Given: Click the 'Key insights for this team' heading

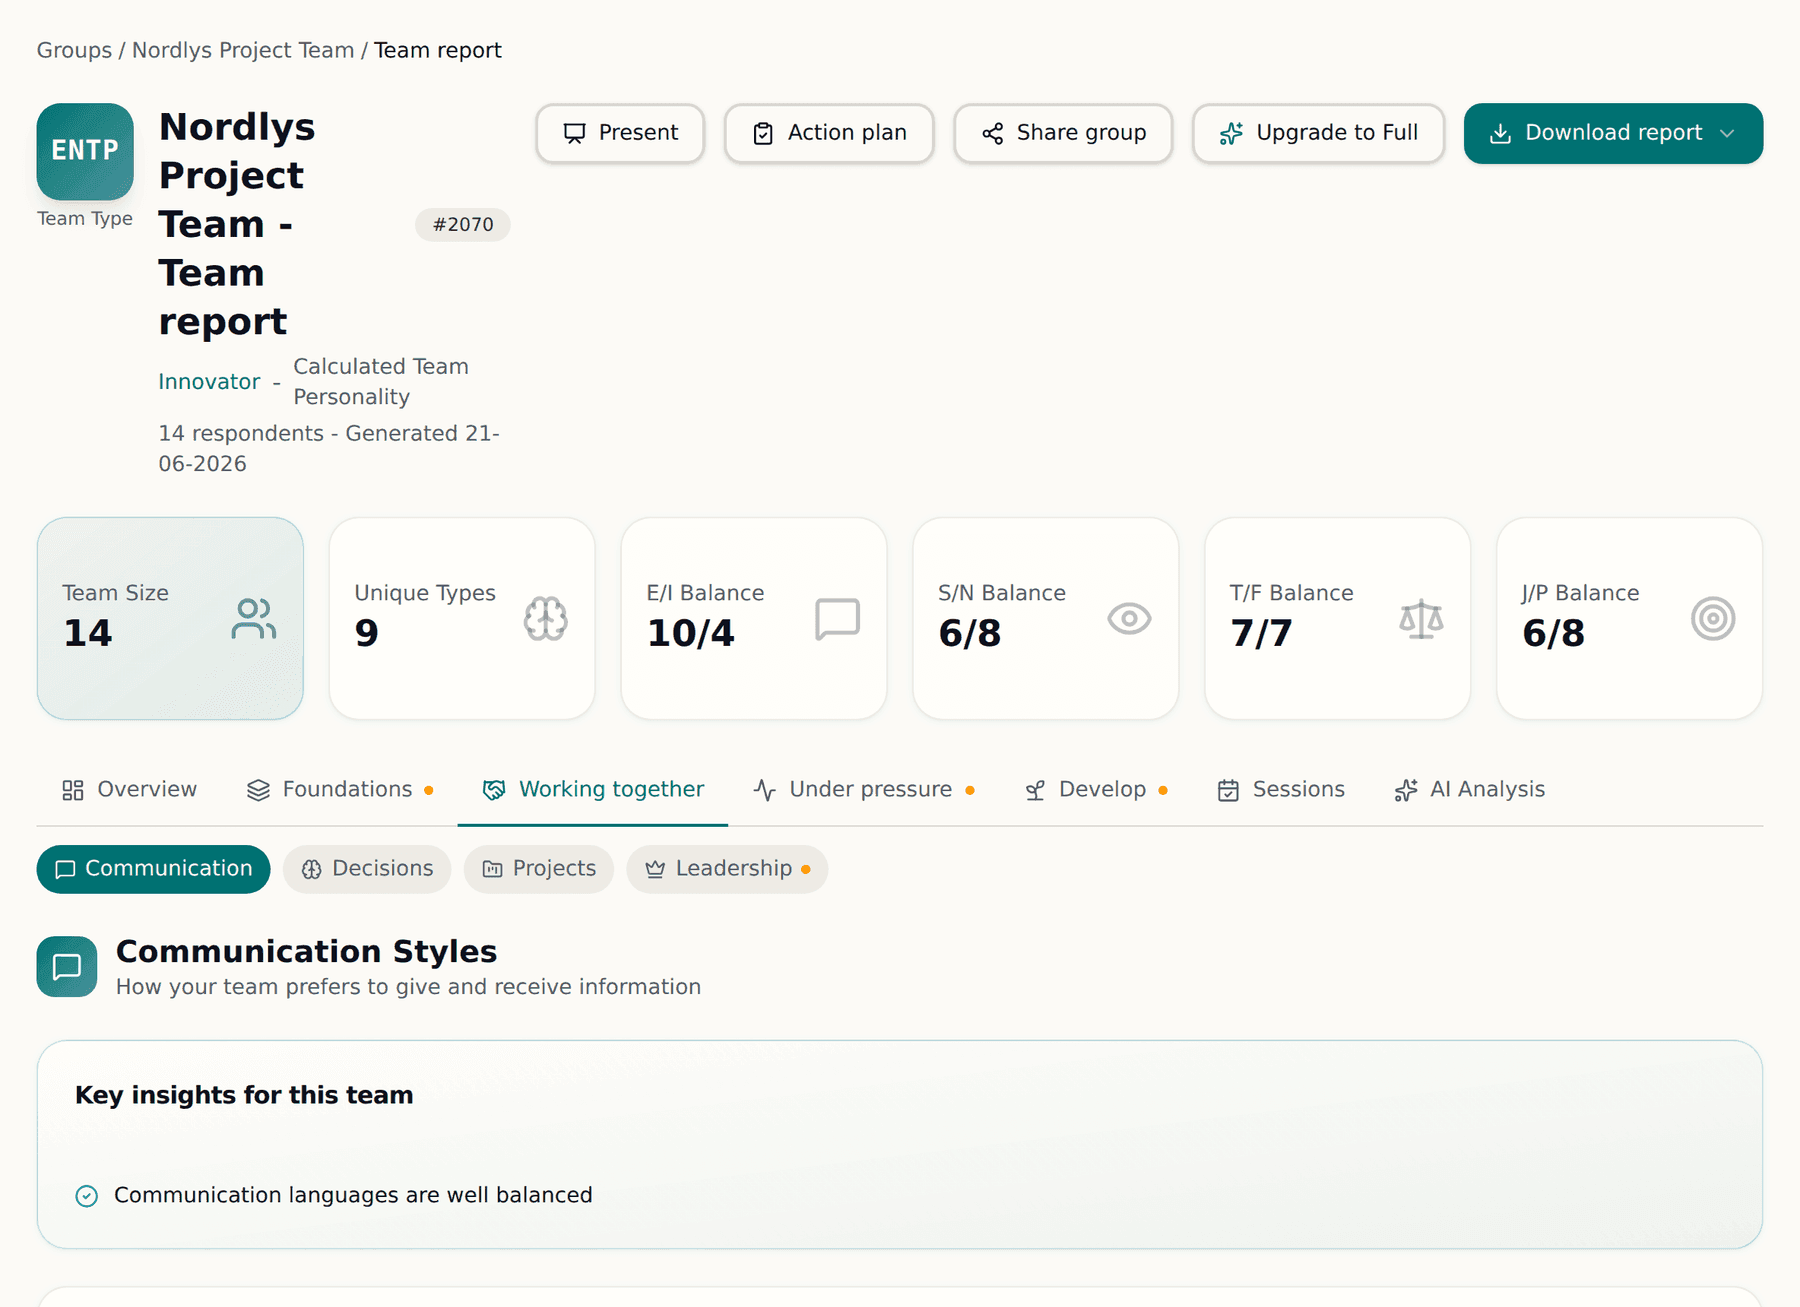Looking at the screenshot, I should point(244,1096).
